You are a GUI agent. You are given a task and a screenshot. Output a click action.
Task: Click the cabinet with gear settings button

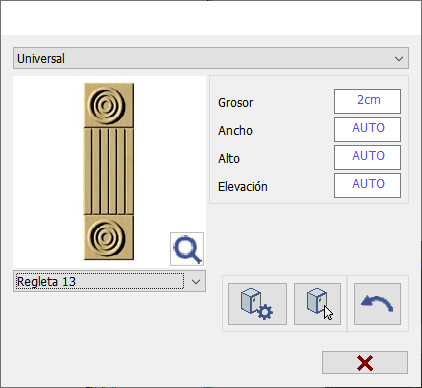click(x=257, y=304)
